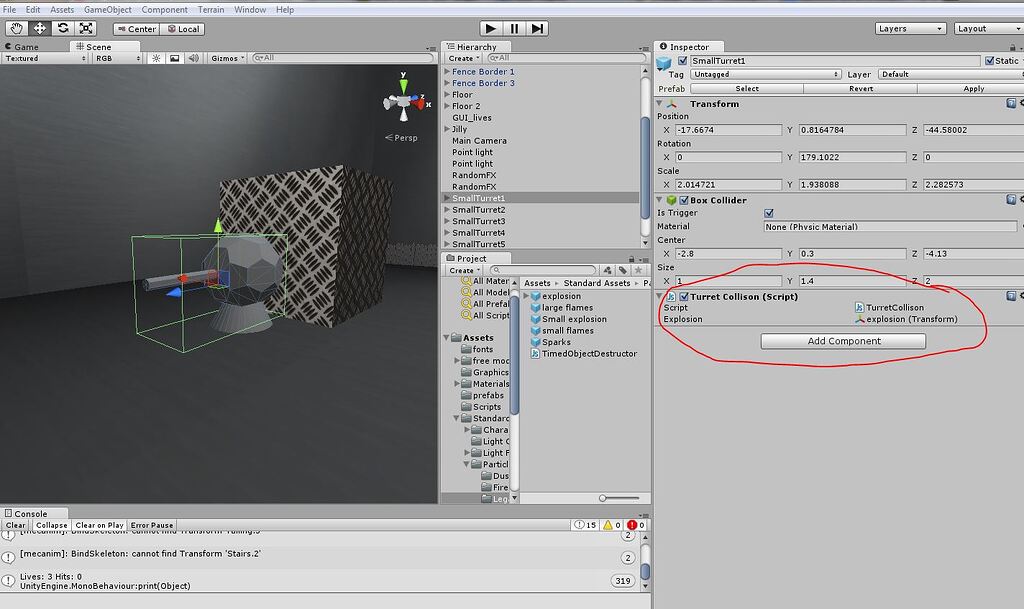Open the GameObject menu

107,9
